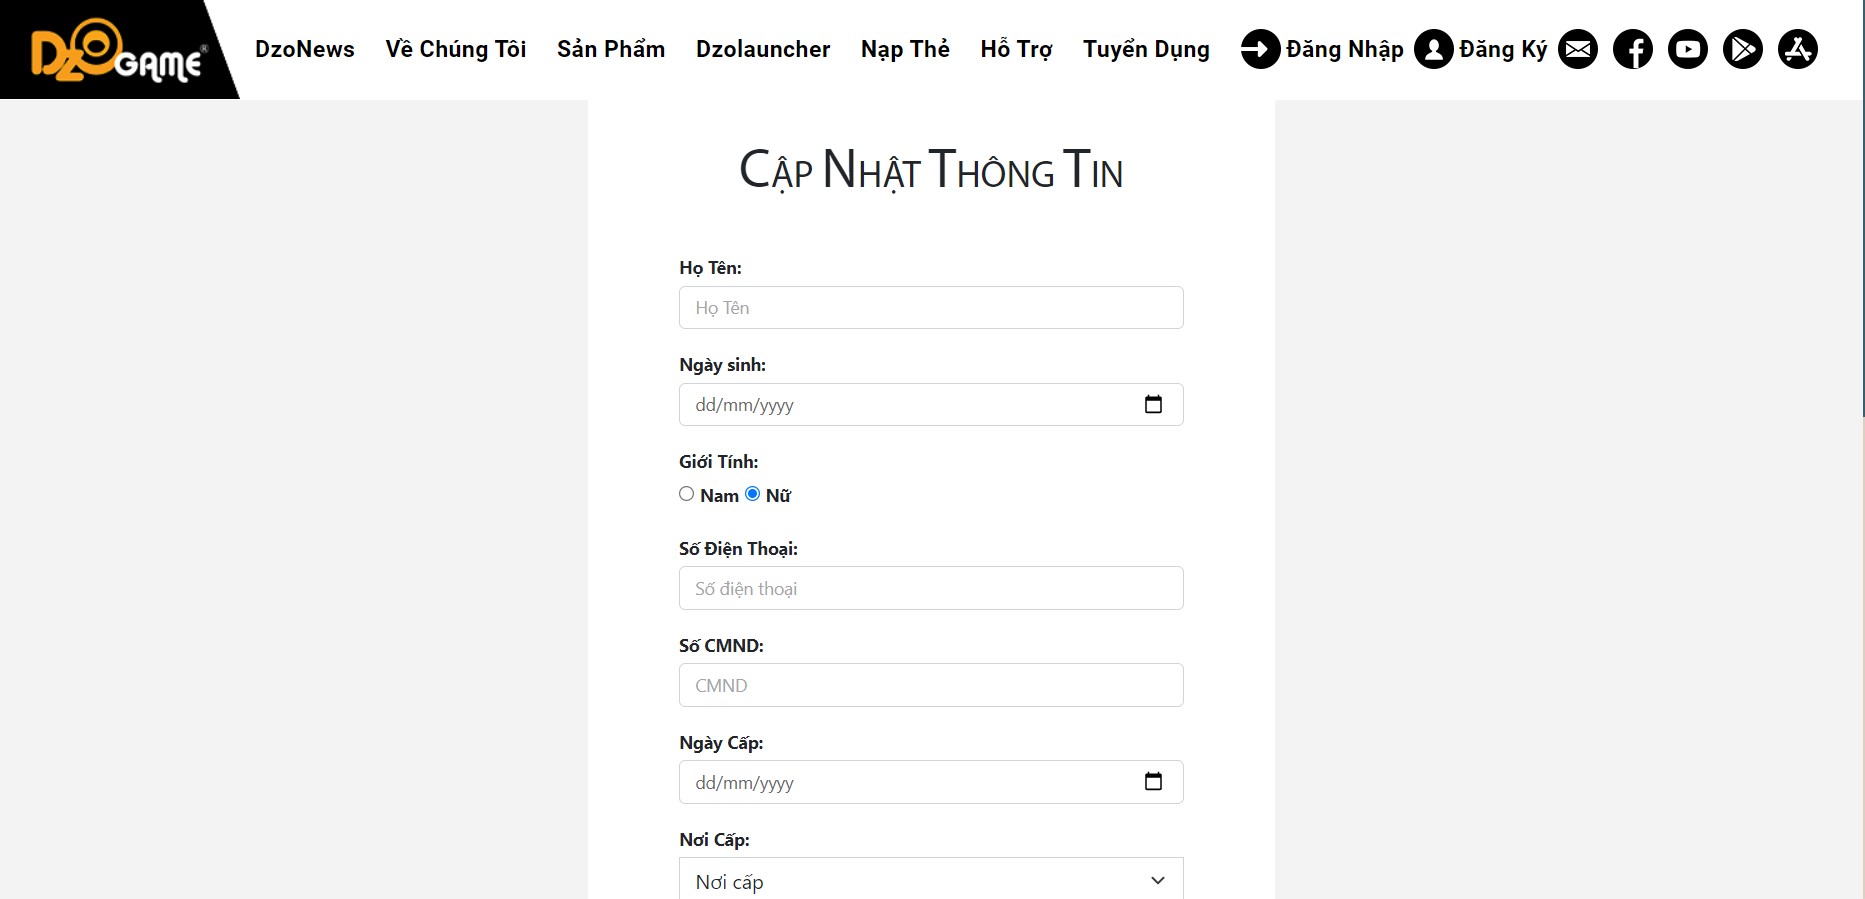The width and height of the screenshot is (1865, 899).
Task: Open the Ngày sinh calendar picker
Action: click(x=1153, y=404)
